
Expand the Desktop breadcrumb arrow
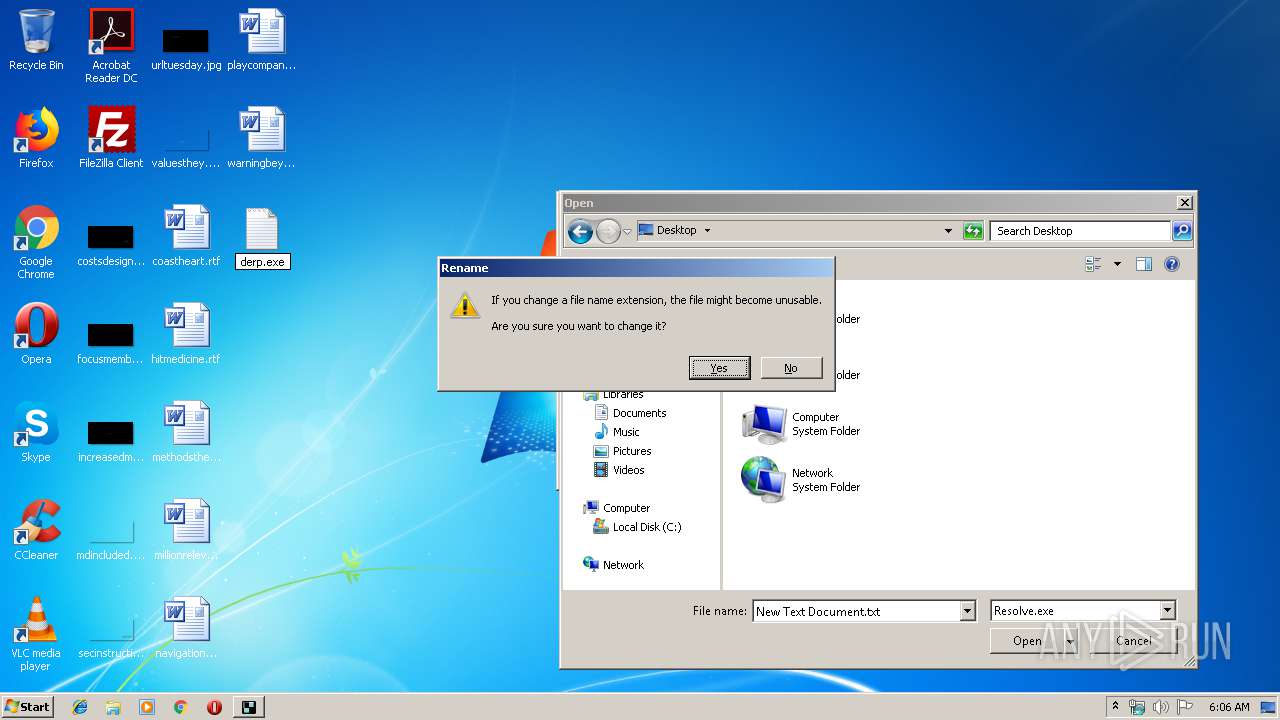click(707, 230)
